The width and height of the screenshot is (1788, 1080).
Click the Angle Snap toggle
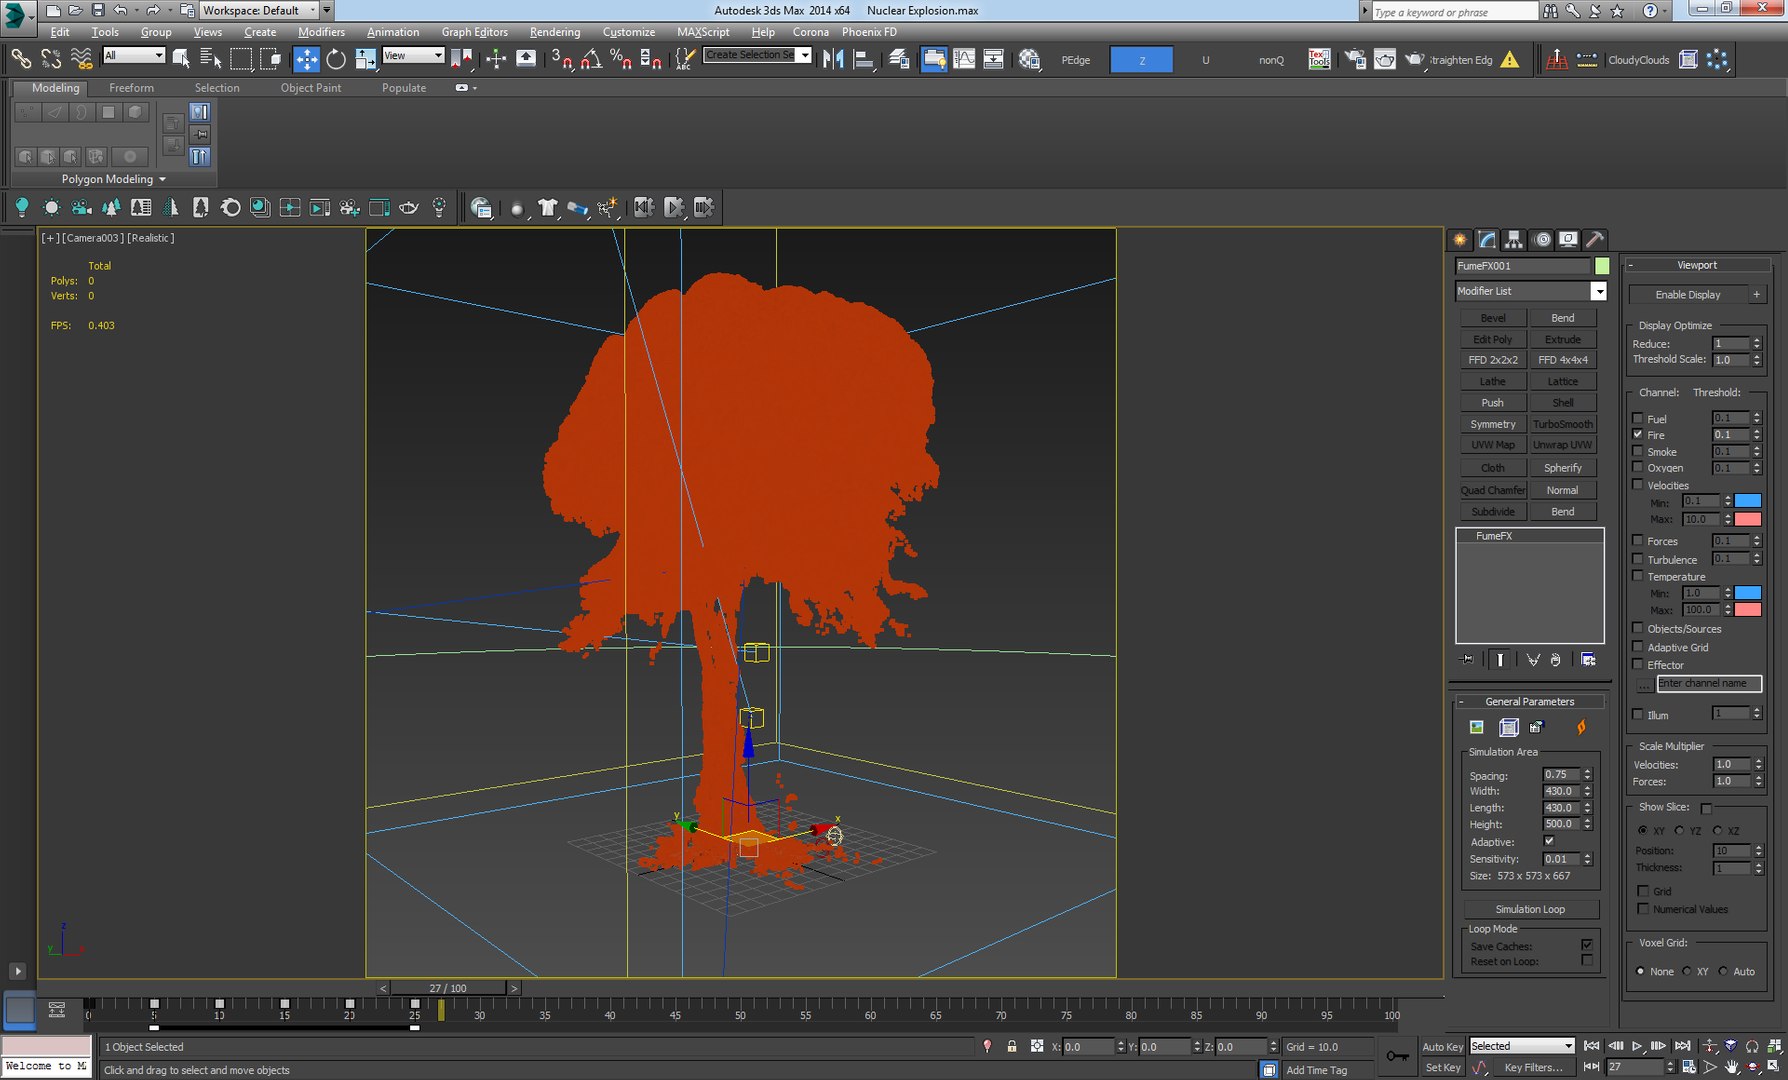pyautogui.click(x=591, y=59)
